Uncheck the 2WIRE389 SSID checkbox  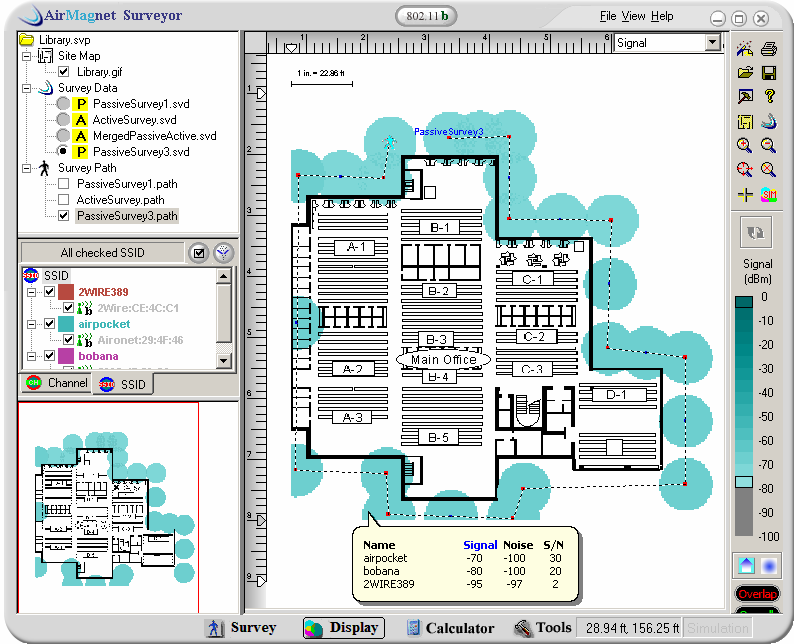tap(49, 292)
